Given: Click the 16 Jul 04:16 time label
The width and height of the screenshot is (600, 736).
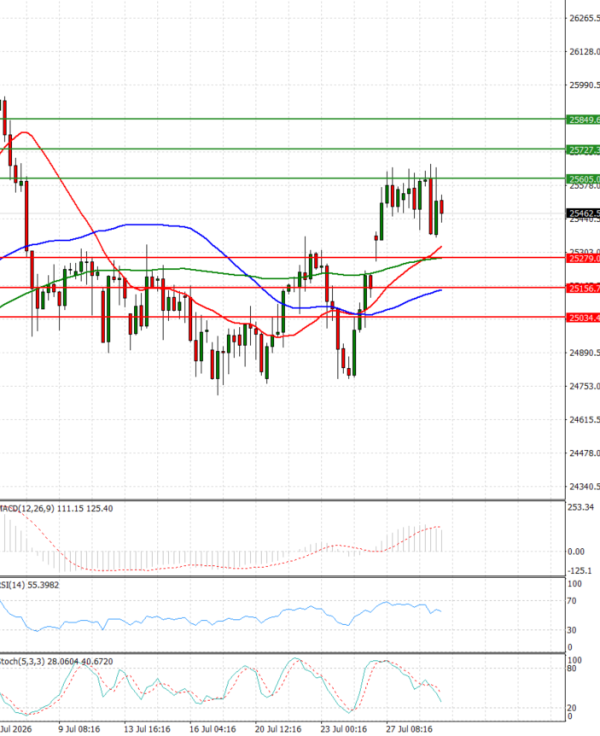Looking at the screenshot, I should [x=213, y=729].
